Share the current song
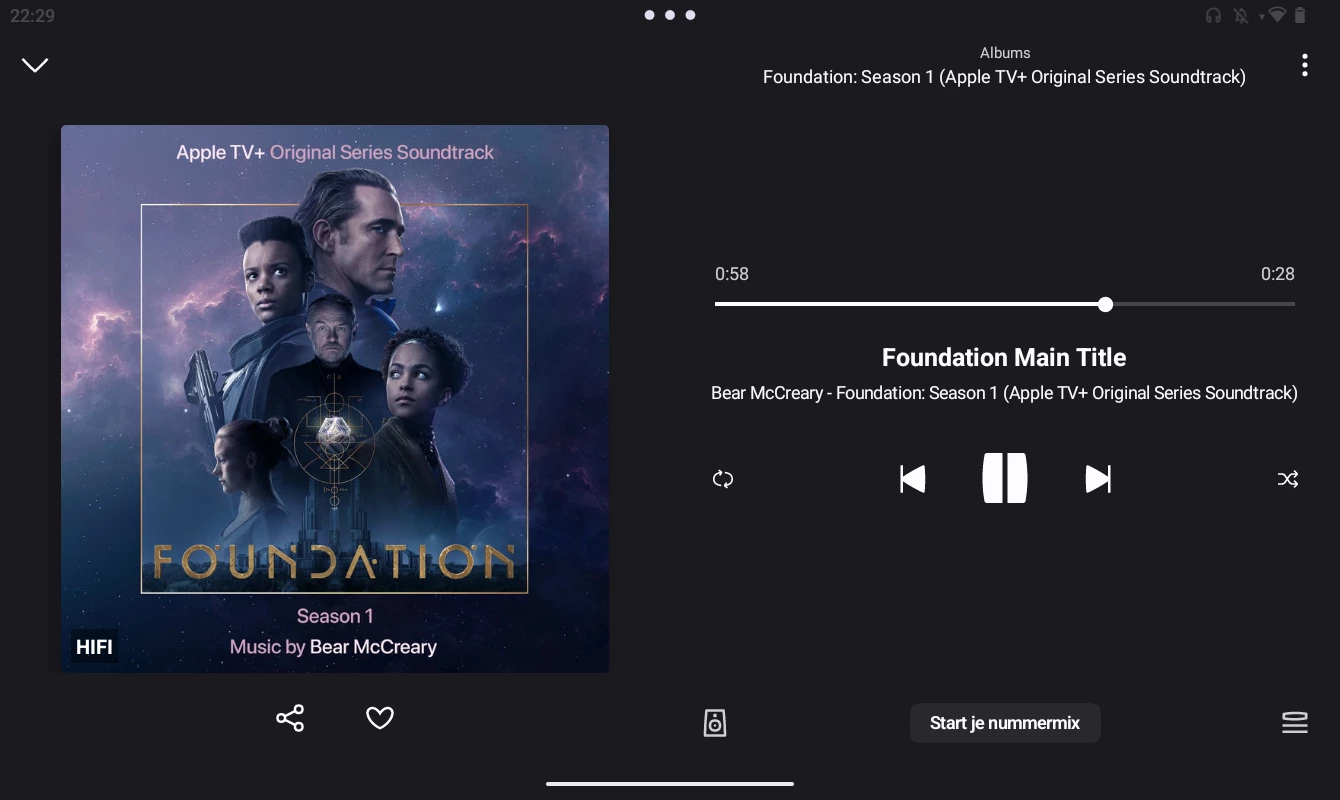1340x800 pixels. 290,718
